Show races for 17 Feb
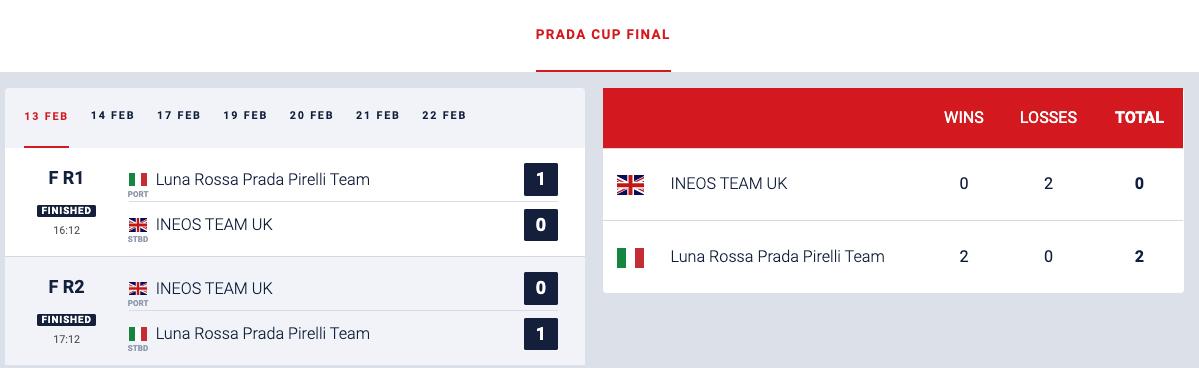 179,116
